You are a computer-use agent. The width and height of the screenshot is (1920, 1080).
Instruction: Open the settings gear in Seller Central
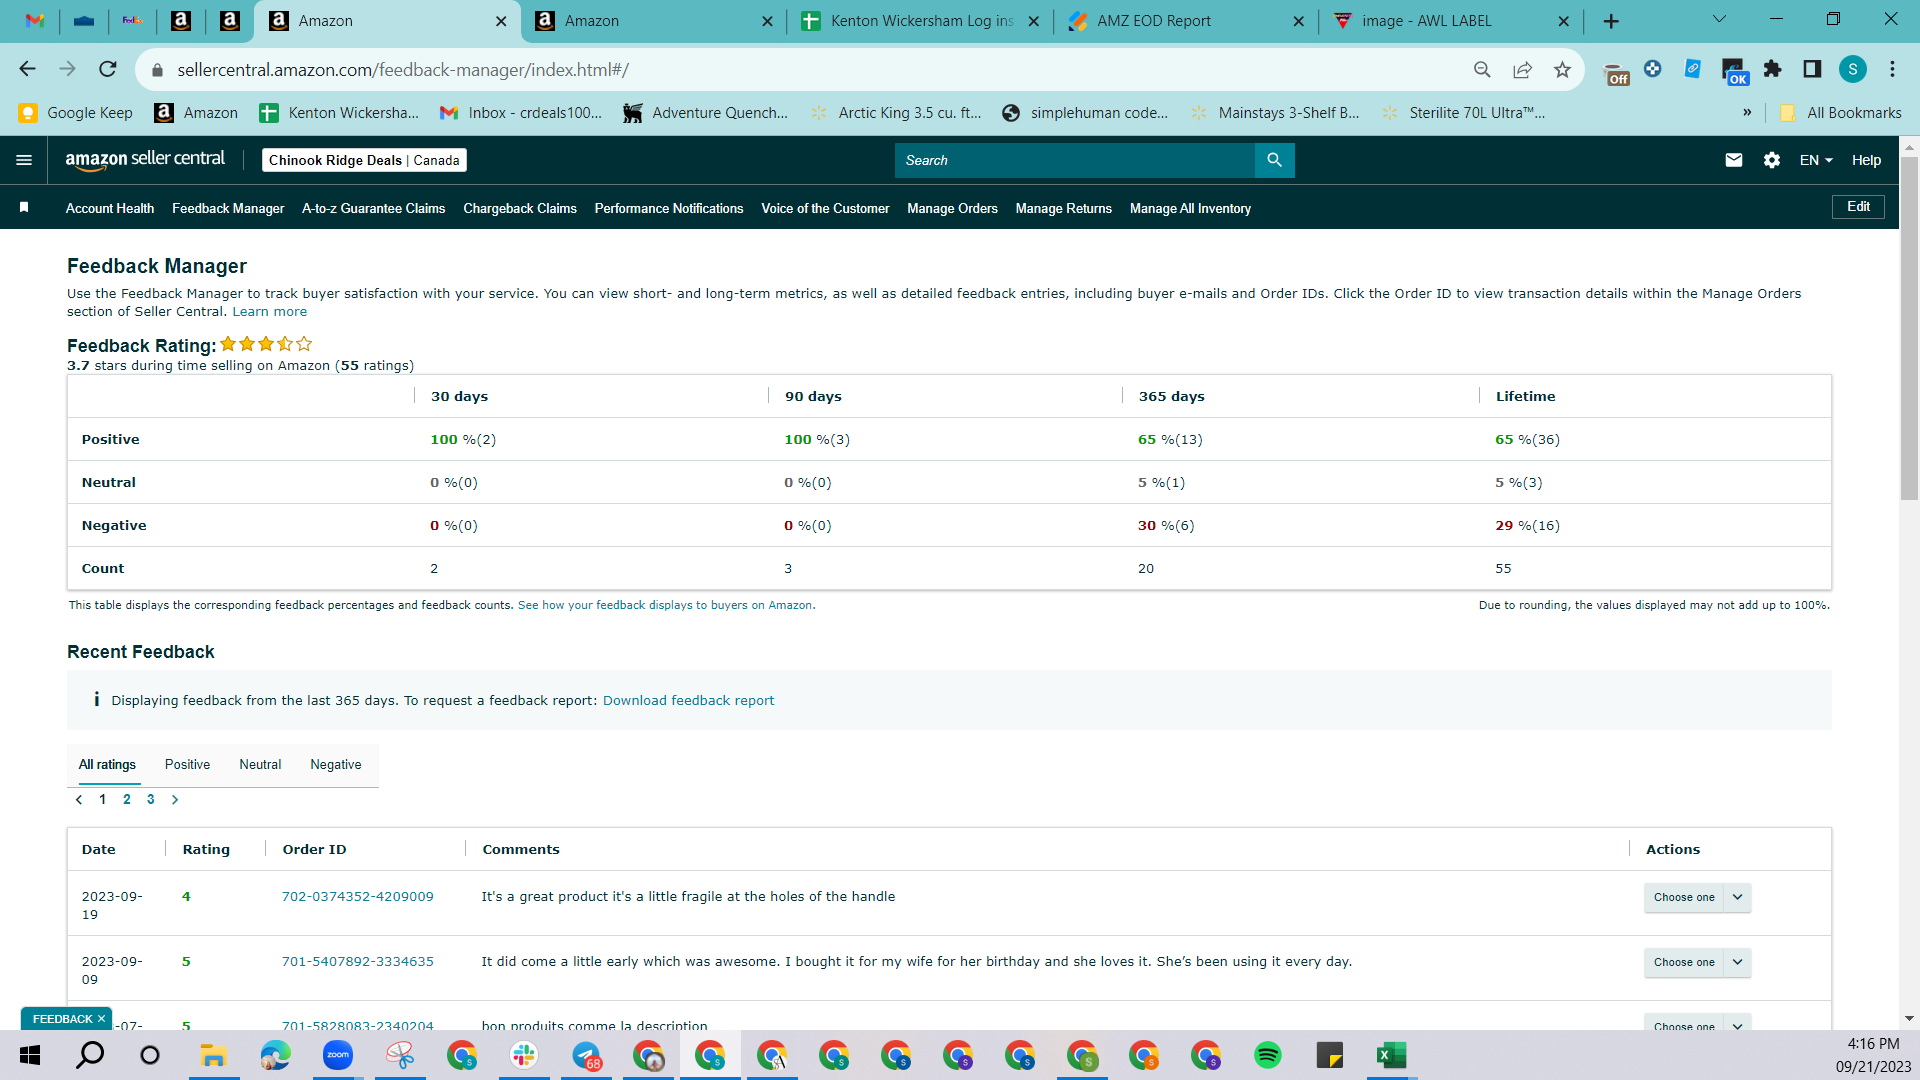point(1772,160)
